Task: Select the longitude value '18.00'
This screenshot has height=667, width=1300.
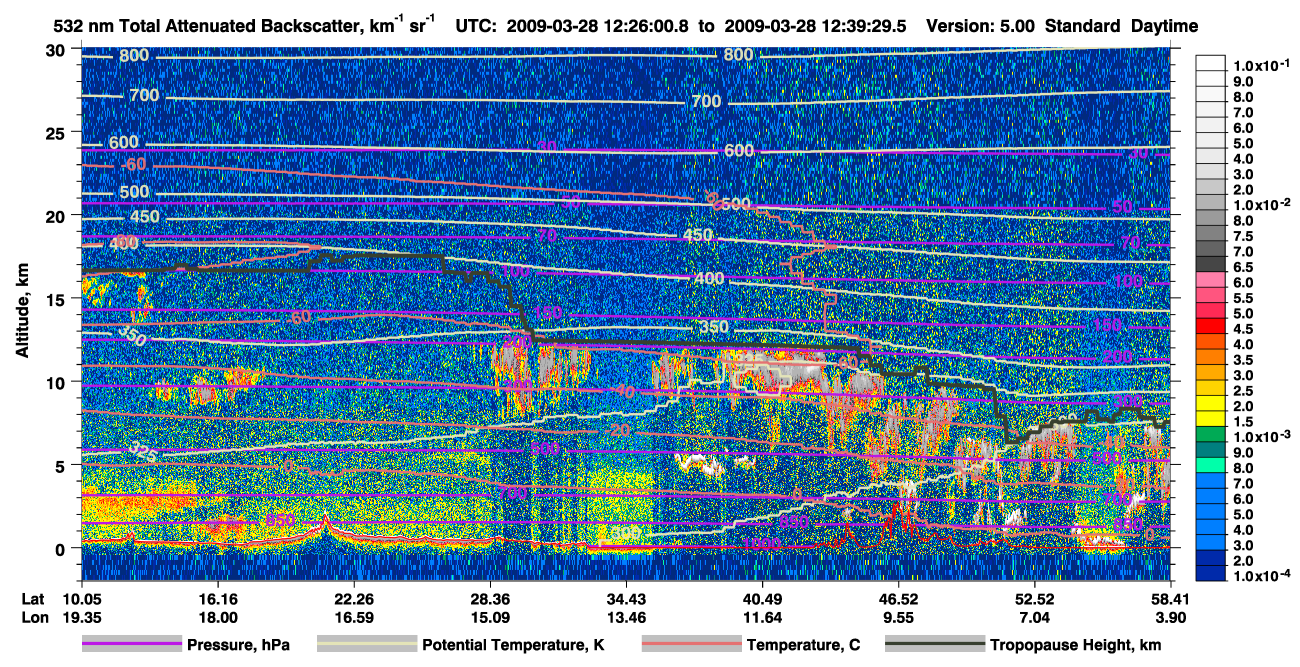Action: 216,618
